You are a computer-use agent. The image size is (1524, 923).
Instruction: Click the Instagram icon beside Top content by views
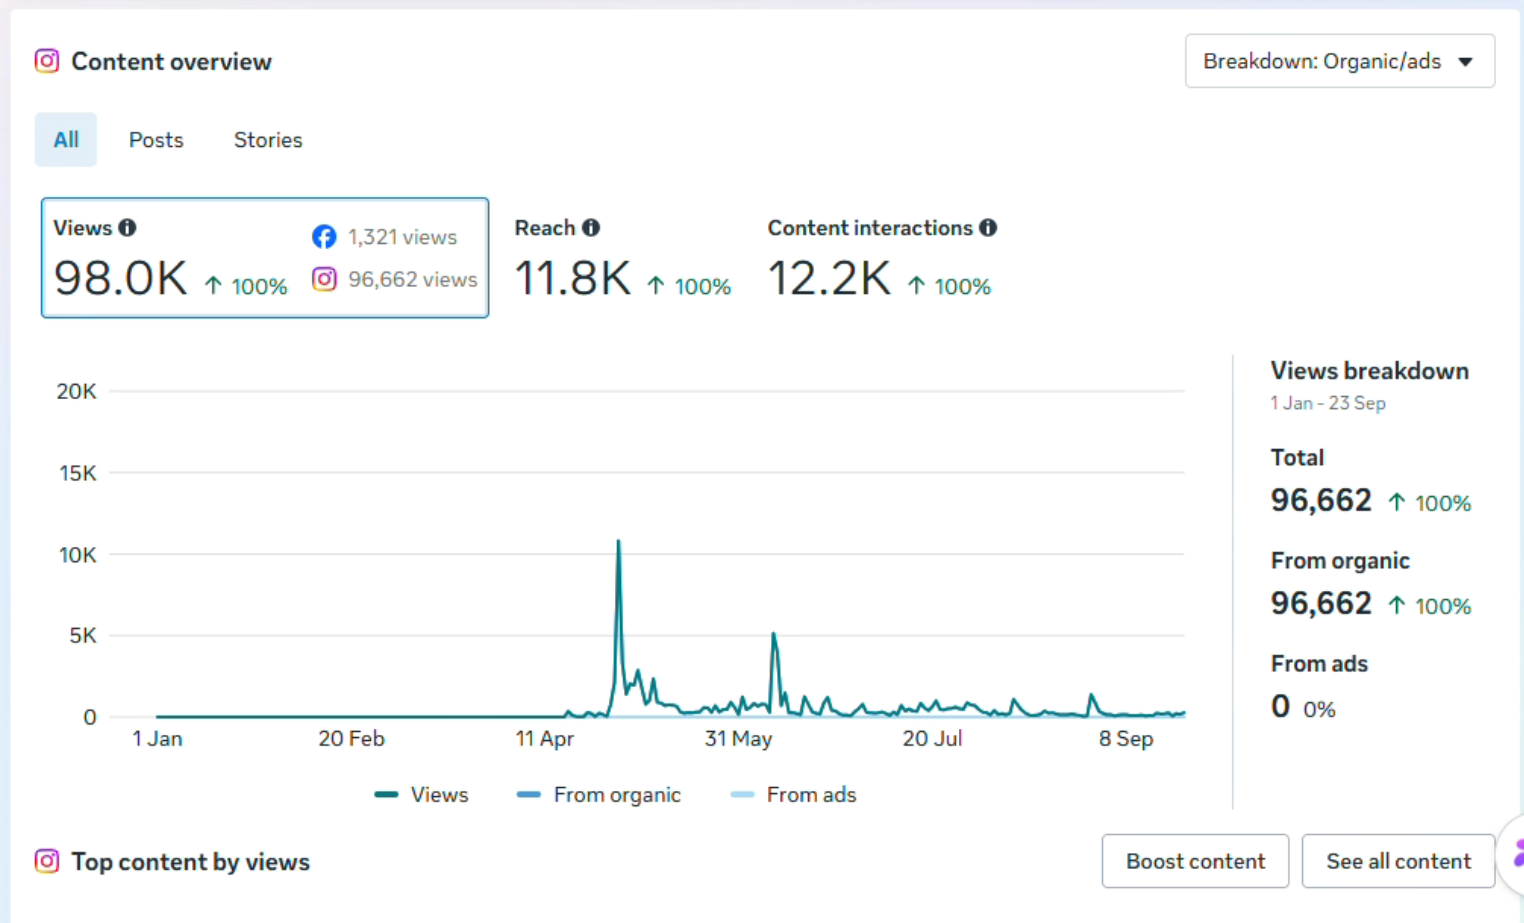click(47, 861)
